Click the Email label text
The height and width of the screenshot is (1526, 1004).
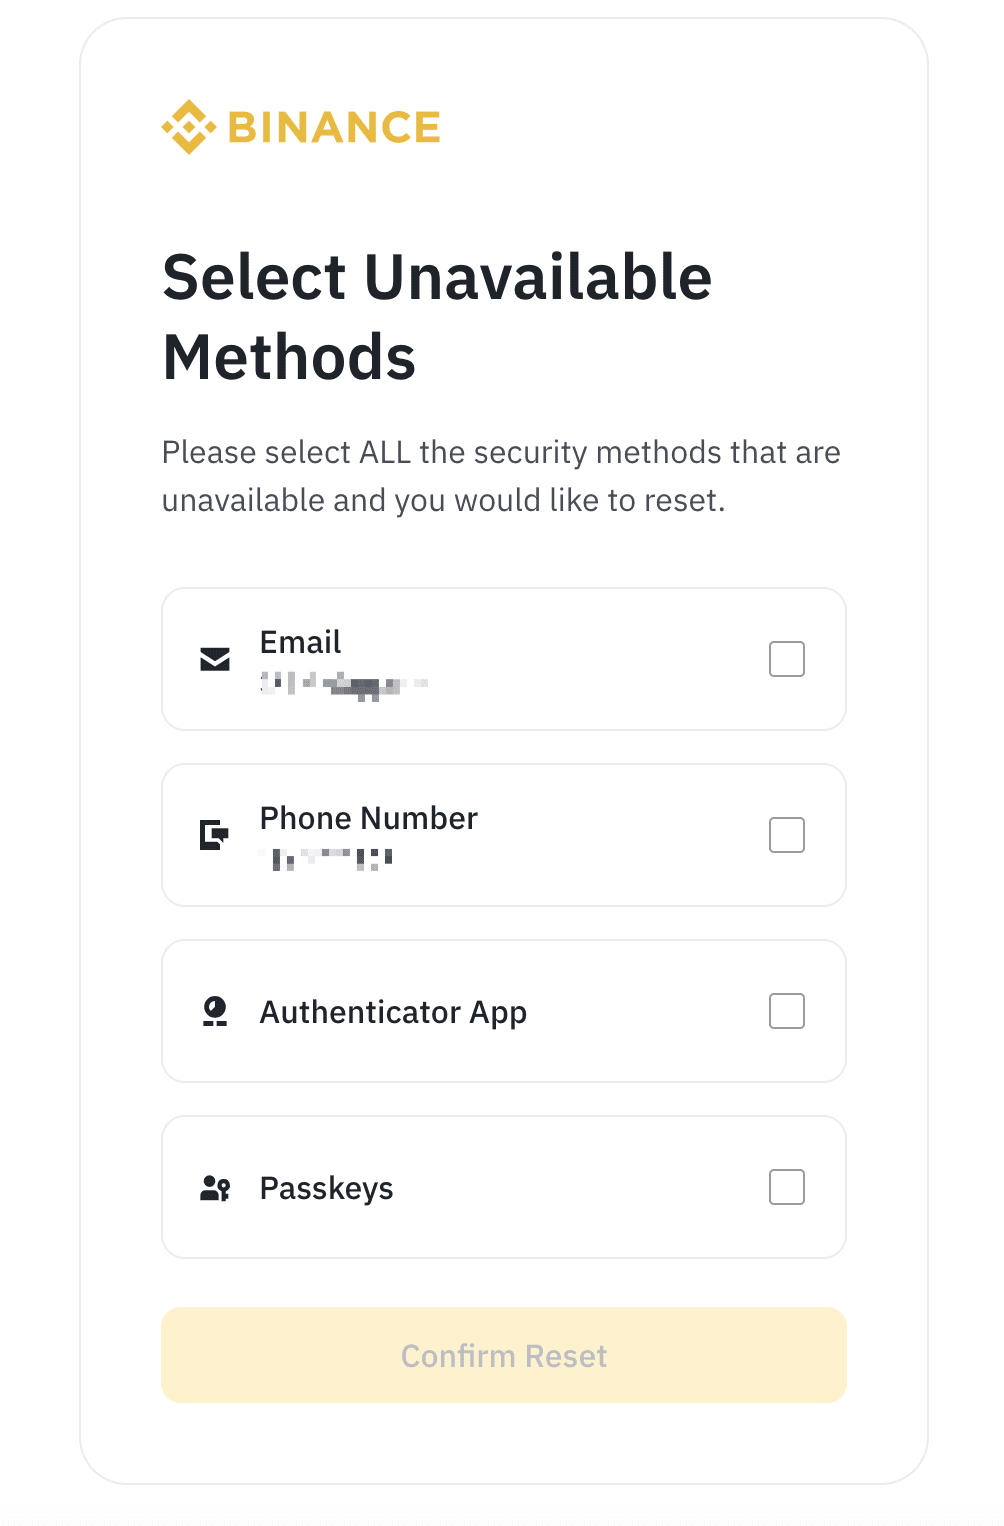point(300,642)
